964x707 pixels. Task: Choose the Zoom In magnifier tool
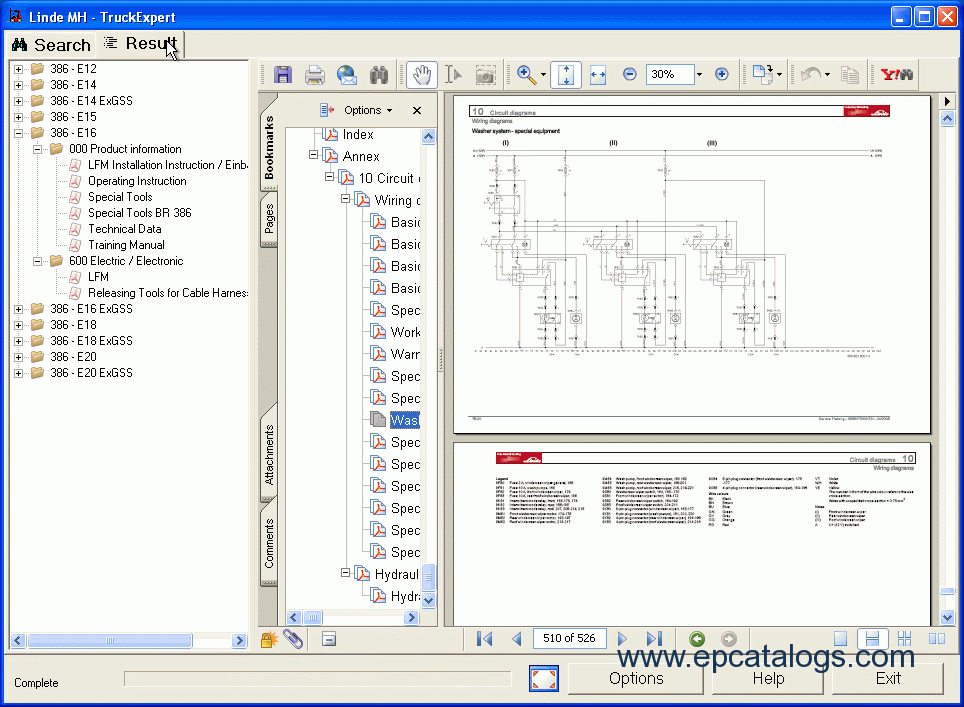tap(526, 75)
